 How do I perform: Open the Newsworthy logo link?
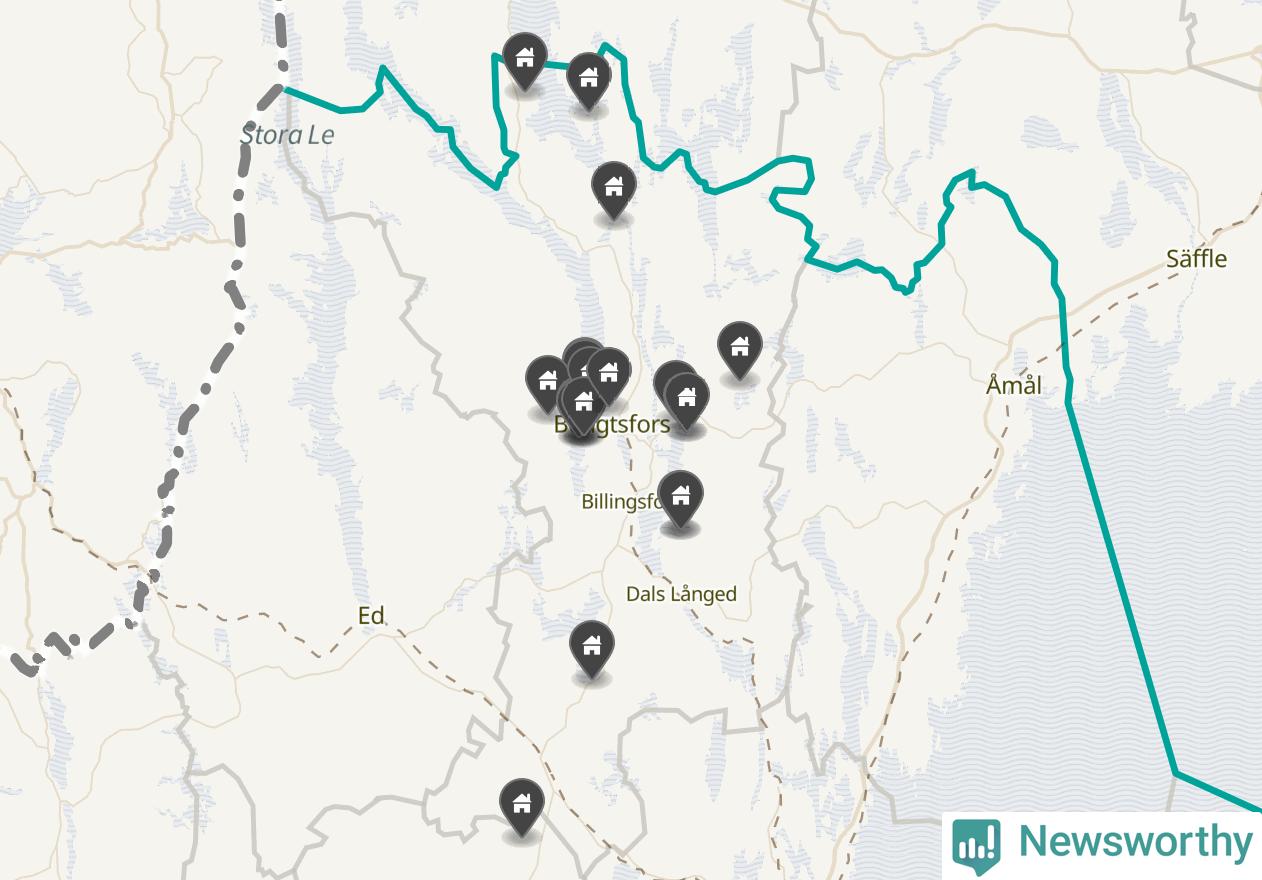(1102, 845)
